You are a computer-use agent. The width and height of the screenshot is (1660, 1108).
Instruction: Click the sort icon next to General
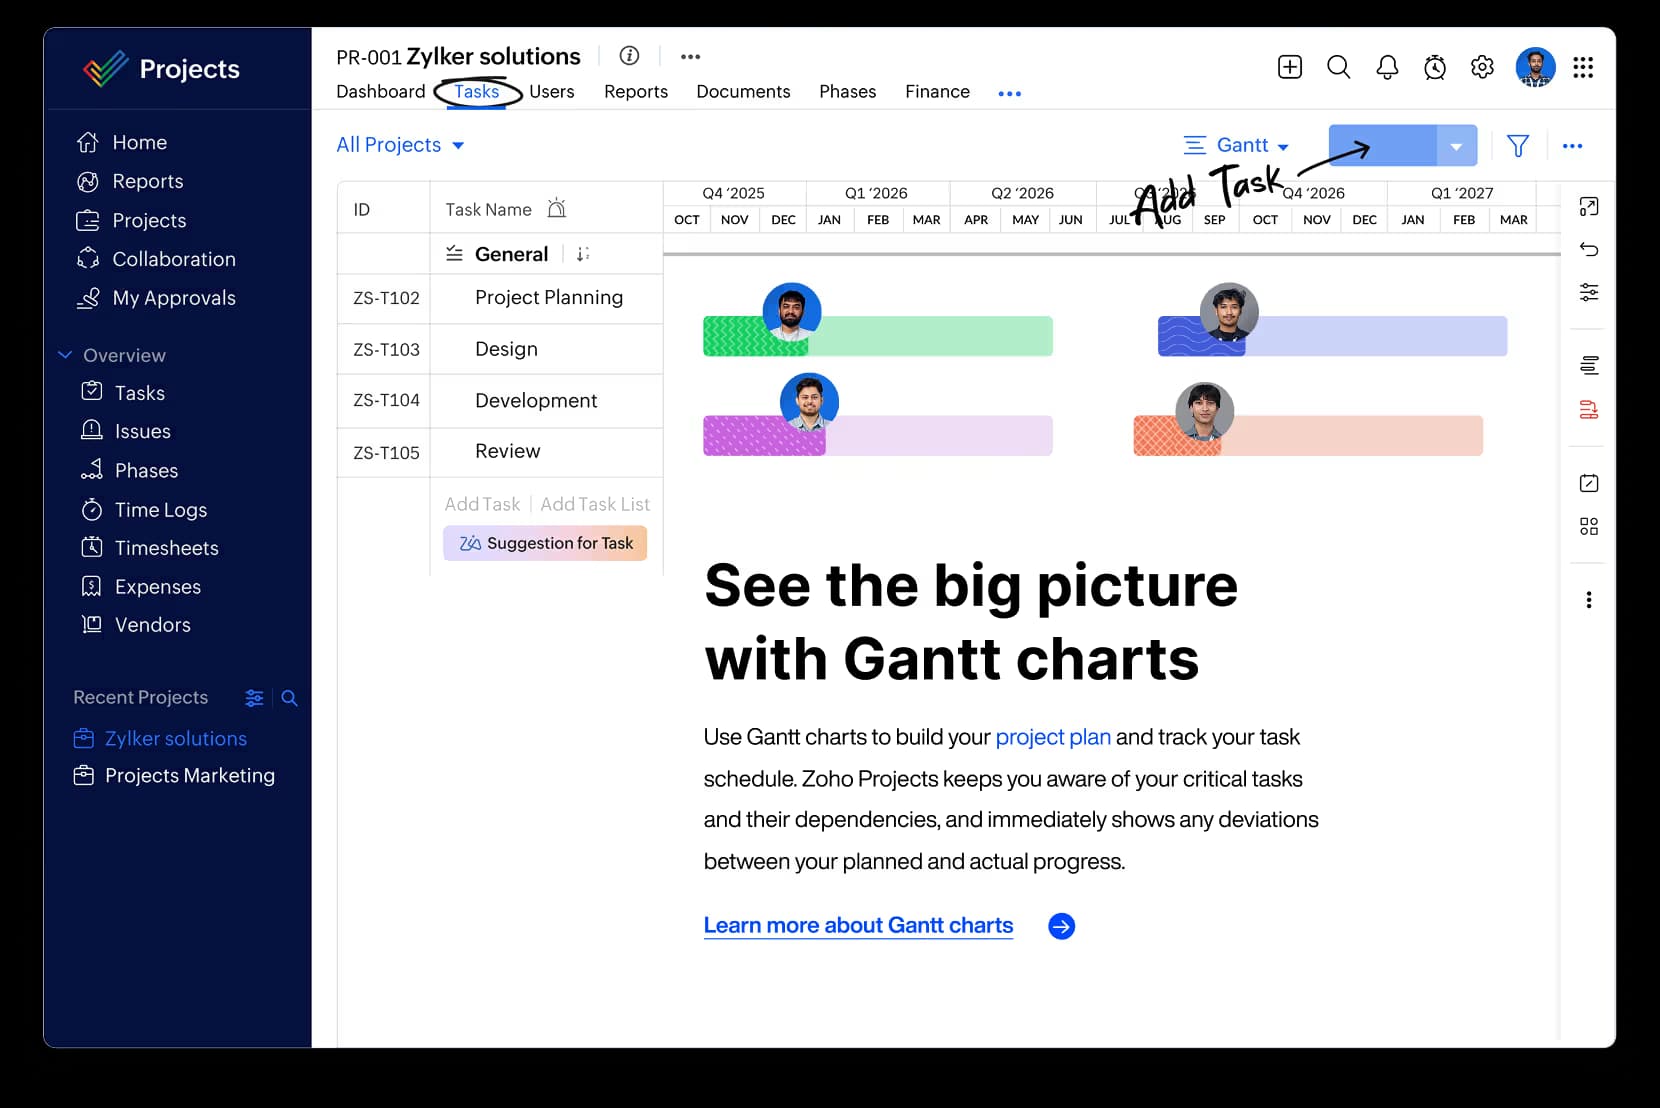(583, 254)
